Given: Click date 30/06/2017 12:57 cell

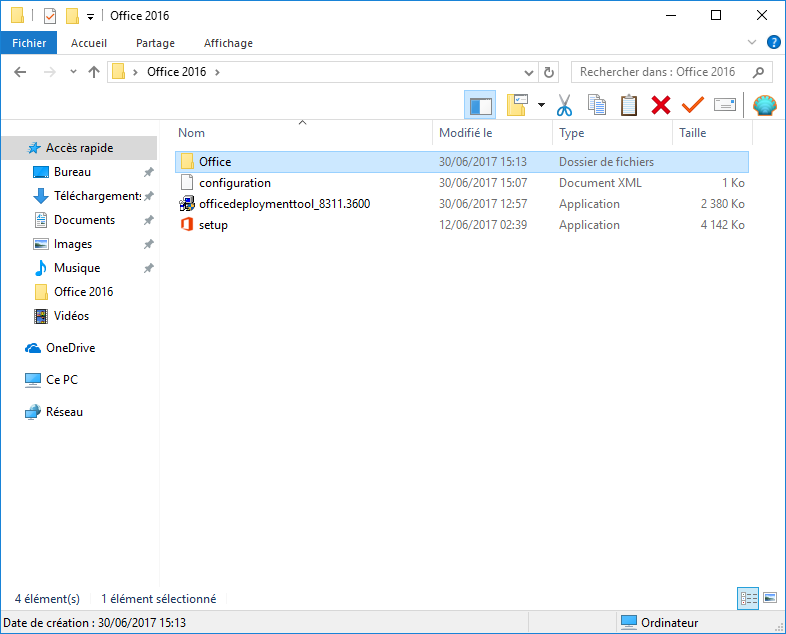Looking at the screenshot, I should tap(483, 204).
